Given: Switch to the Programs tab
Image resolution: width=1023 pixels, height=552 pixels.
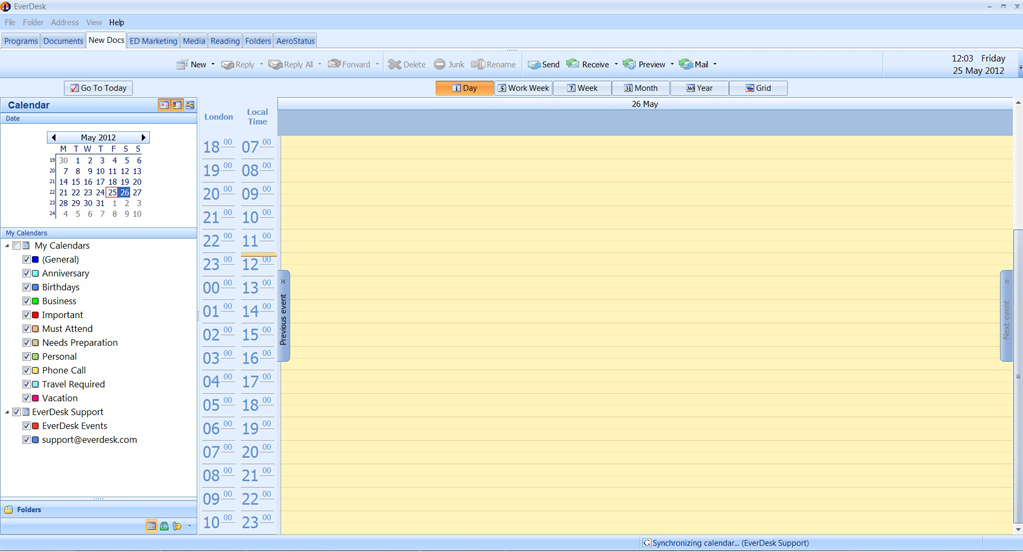Looking at the screenshot, I should coord(21,40).
